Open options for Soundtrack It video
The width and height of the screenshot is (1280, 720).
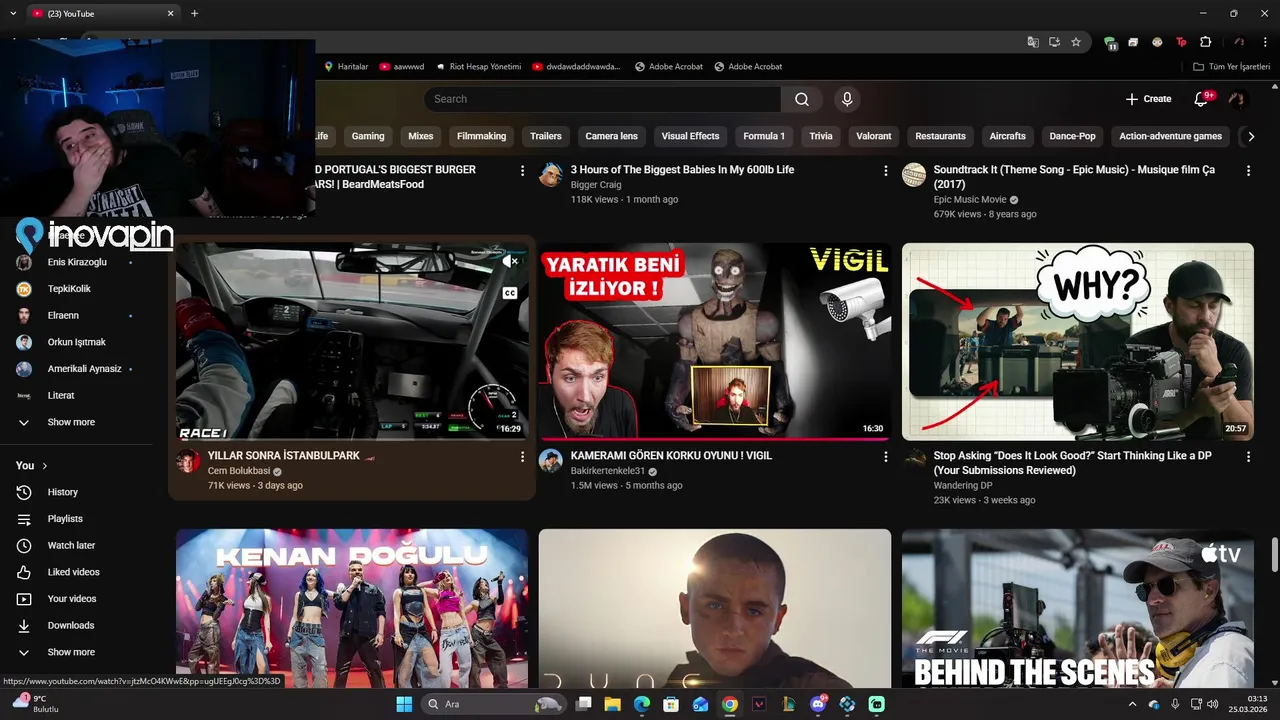[1248, 171]
